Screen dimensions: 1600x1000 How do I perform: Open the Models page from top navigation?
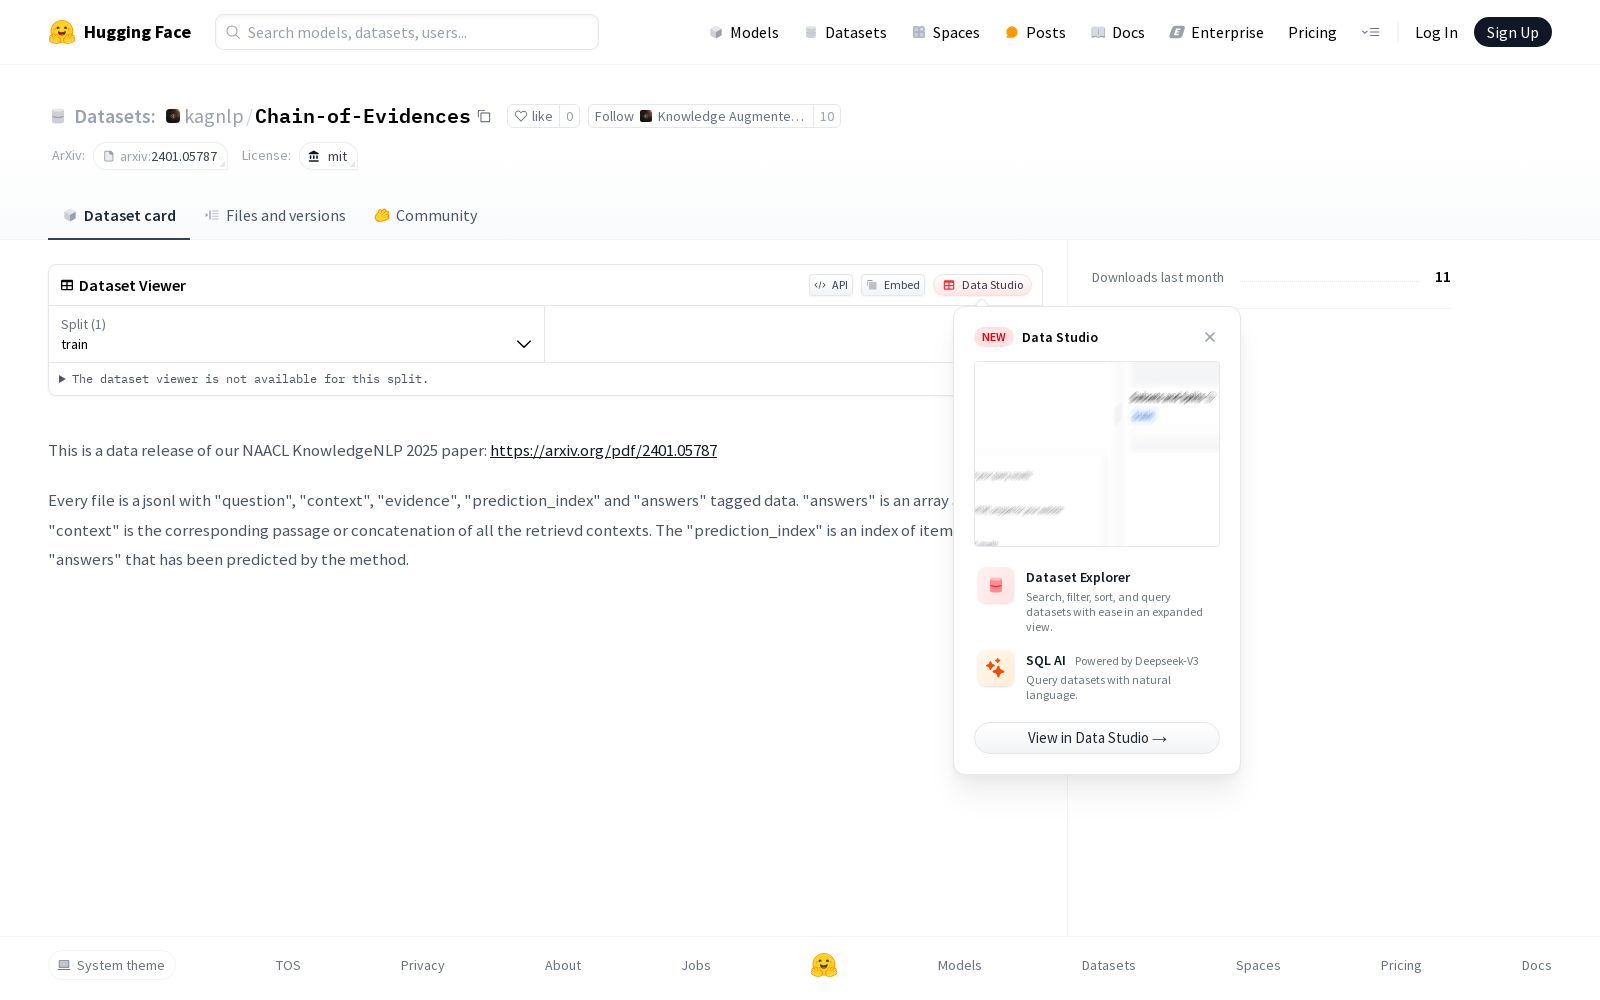coord(744,32)
